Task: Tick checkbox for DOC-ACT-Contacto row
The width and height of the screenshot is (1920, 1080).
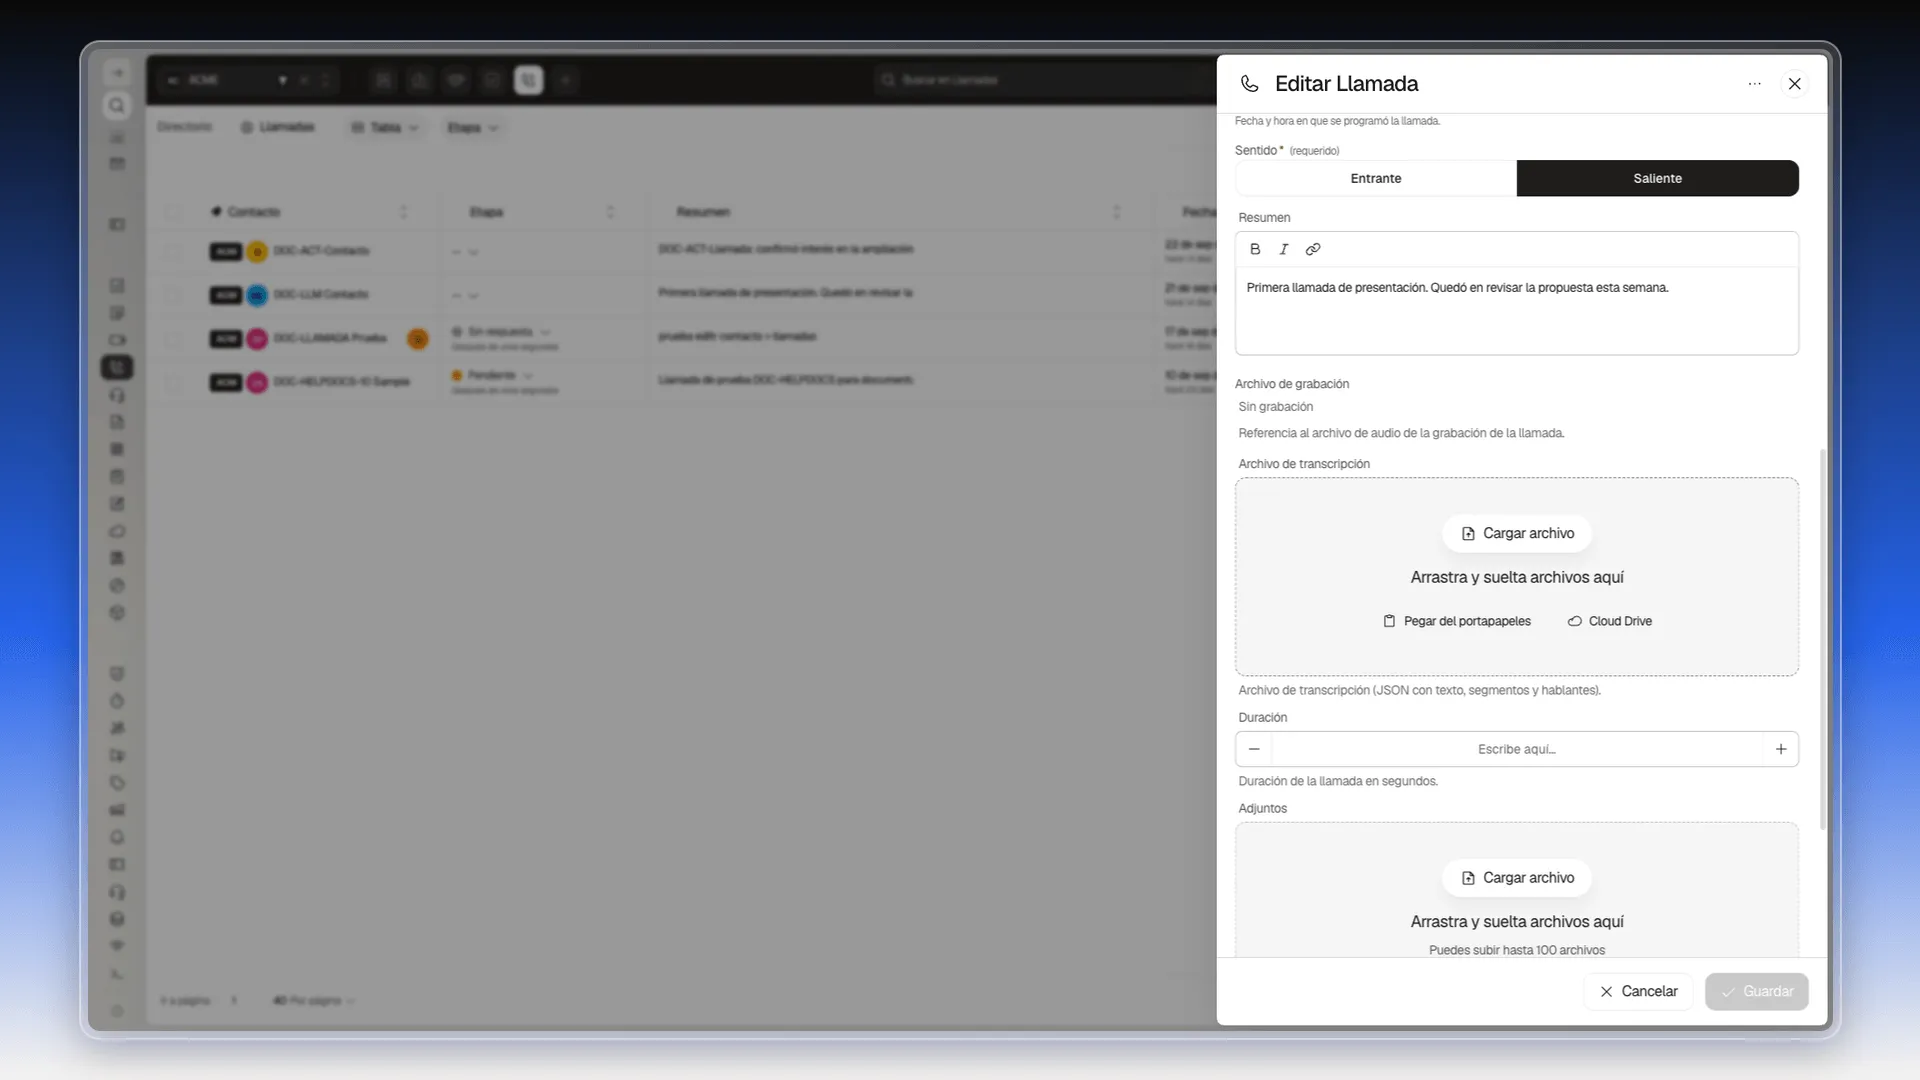Action: (174, 251)
